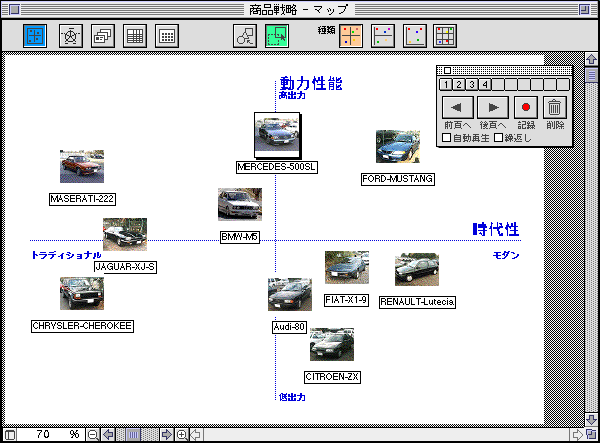Click the FIAT-X1-9 label
Screen dimensions: 600x443
pos(346,300)
